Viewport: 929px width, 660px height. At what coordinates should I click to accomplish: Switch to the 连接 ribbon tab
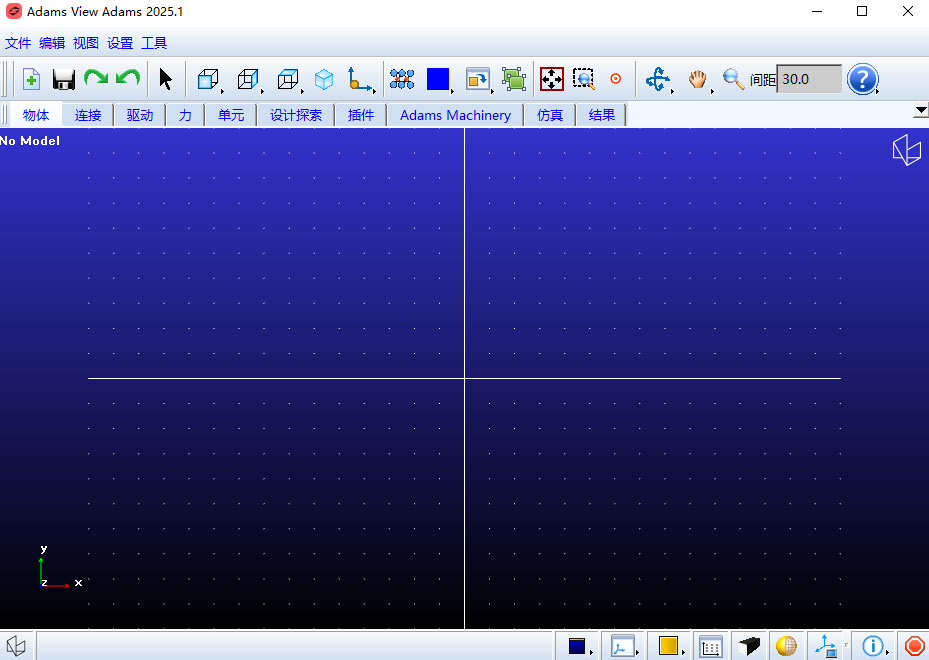click(x=88, y=115)
